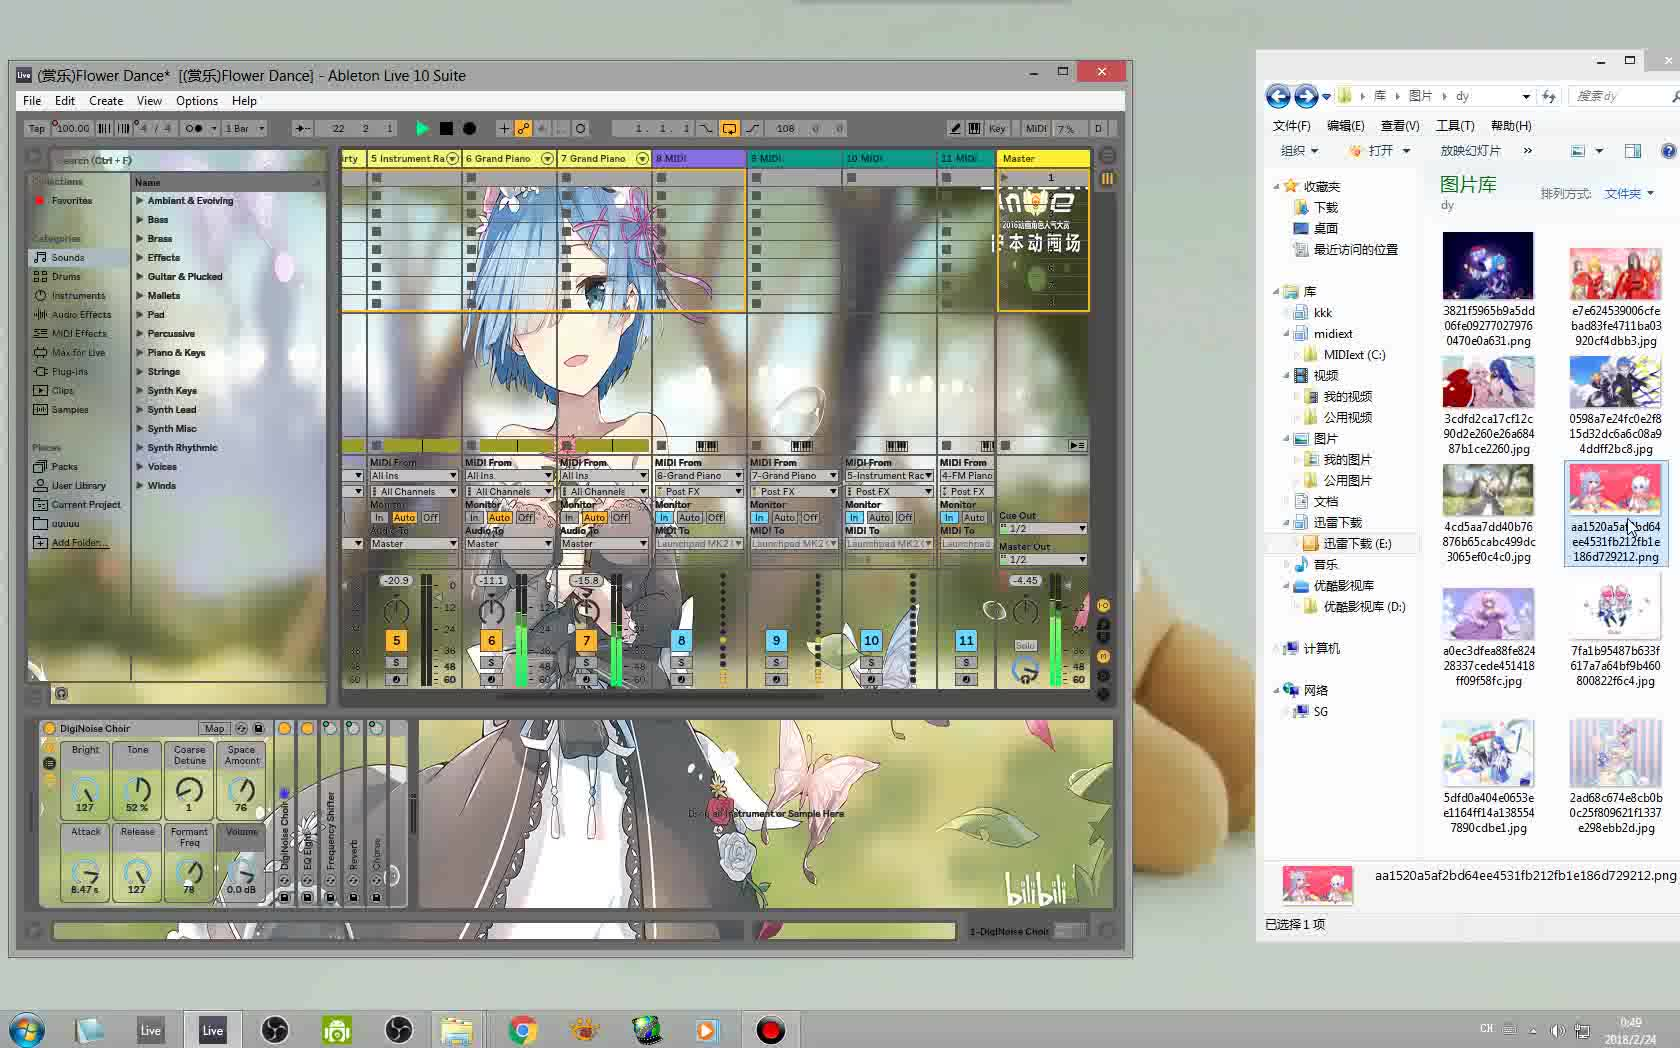Expand Synth Lead folder
1680x1048 pixels.
tap(140, 409)
